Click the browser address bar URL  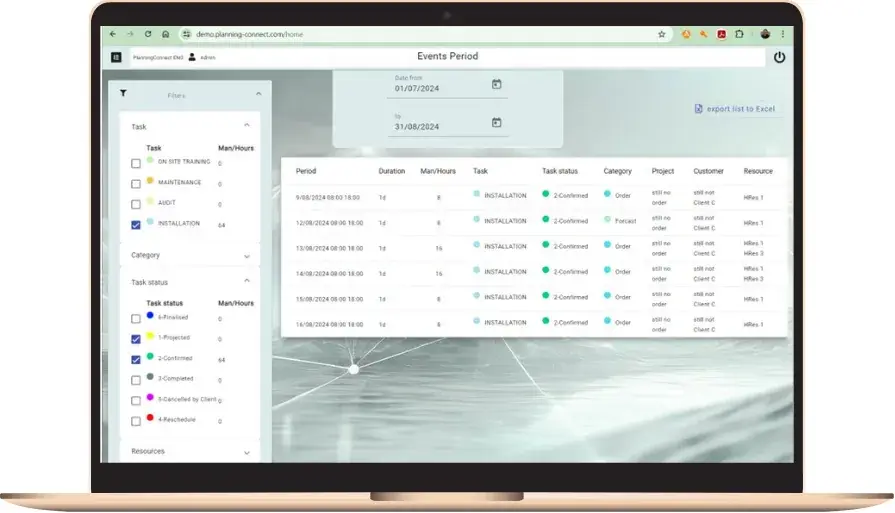pyautogui.click(x=249, y=34)
